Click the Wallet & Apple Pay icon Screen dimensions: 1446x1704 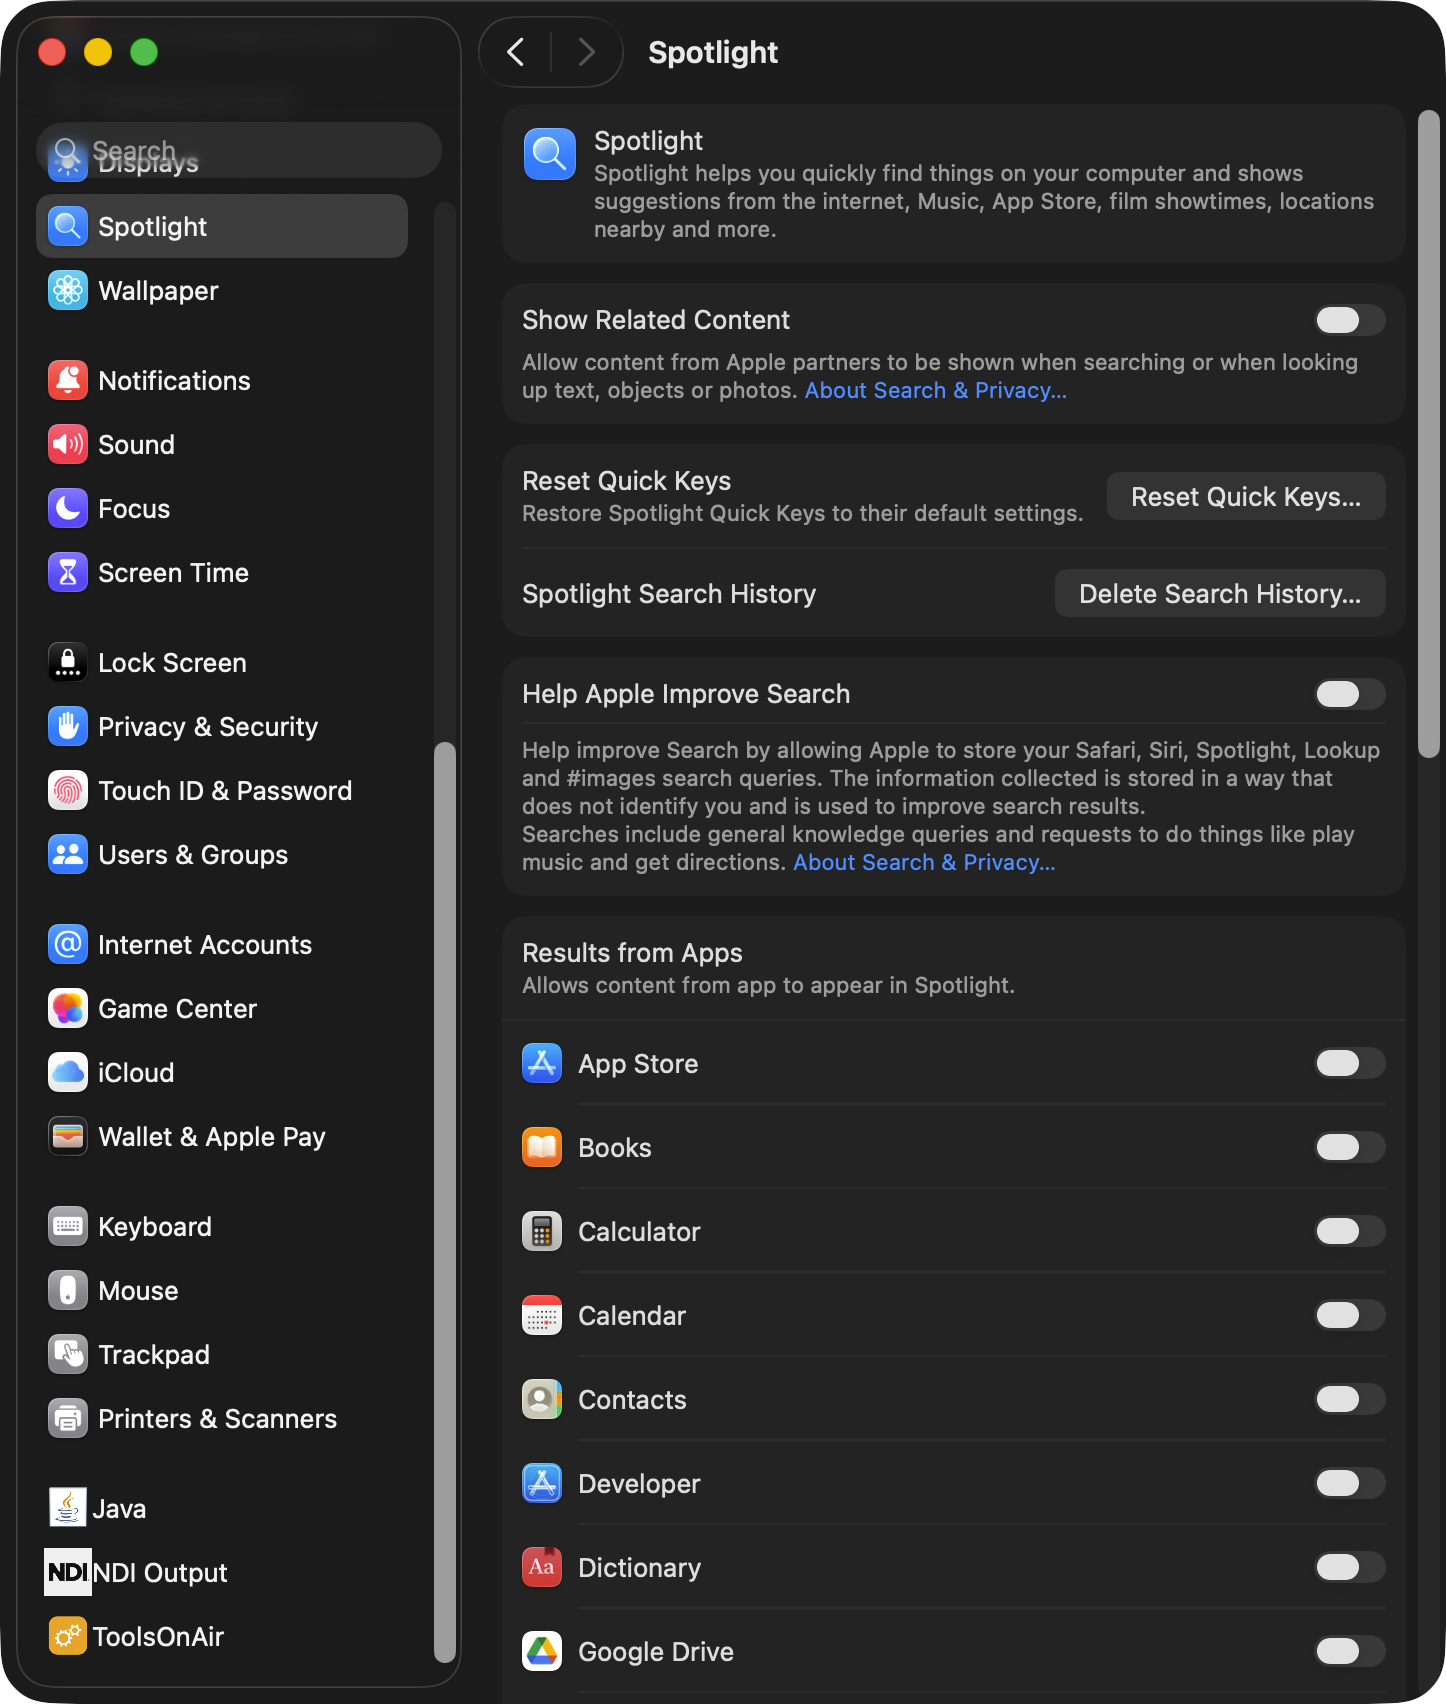coord(68,1137)
